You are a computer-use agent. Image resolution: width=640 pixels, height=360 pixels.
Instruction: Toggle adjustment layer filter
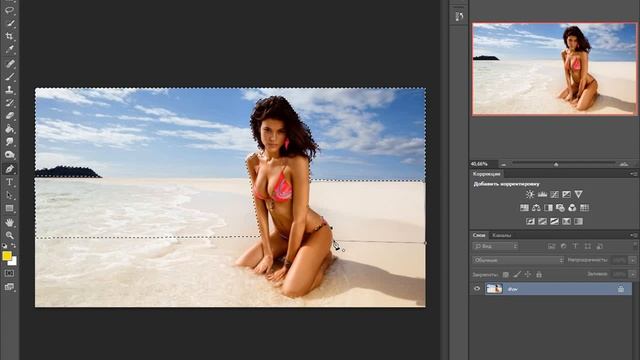pyautogui.click(x=564, y=246)
